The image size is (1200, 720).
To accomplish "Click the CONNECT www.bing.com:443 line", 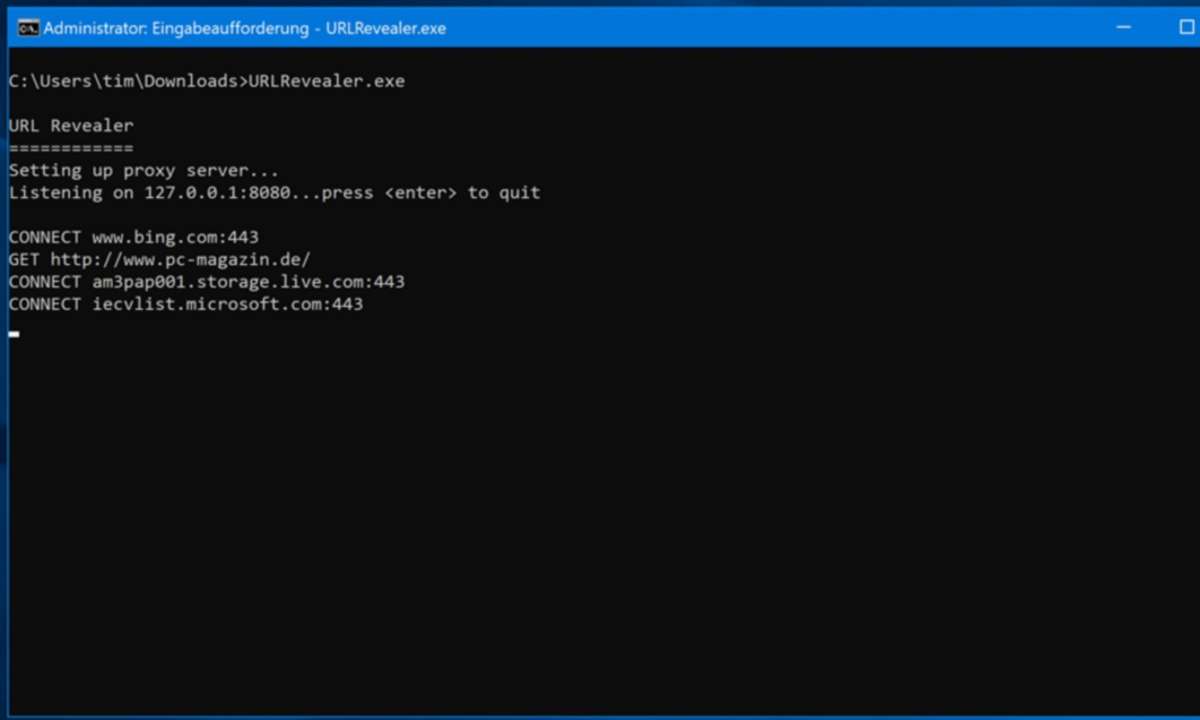I will [x=134, y=237].
